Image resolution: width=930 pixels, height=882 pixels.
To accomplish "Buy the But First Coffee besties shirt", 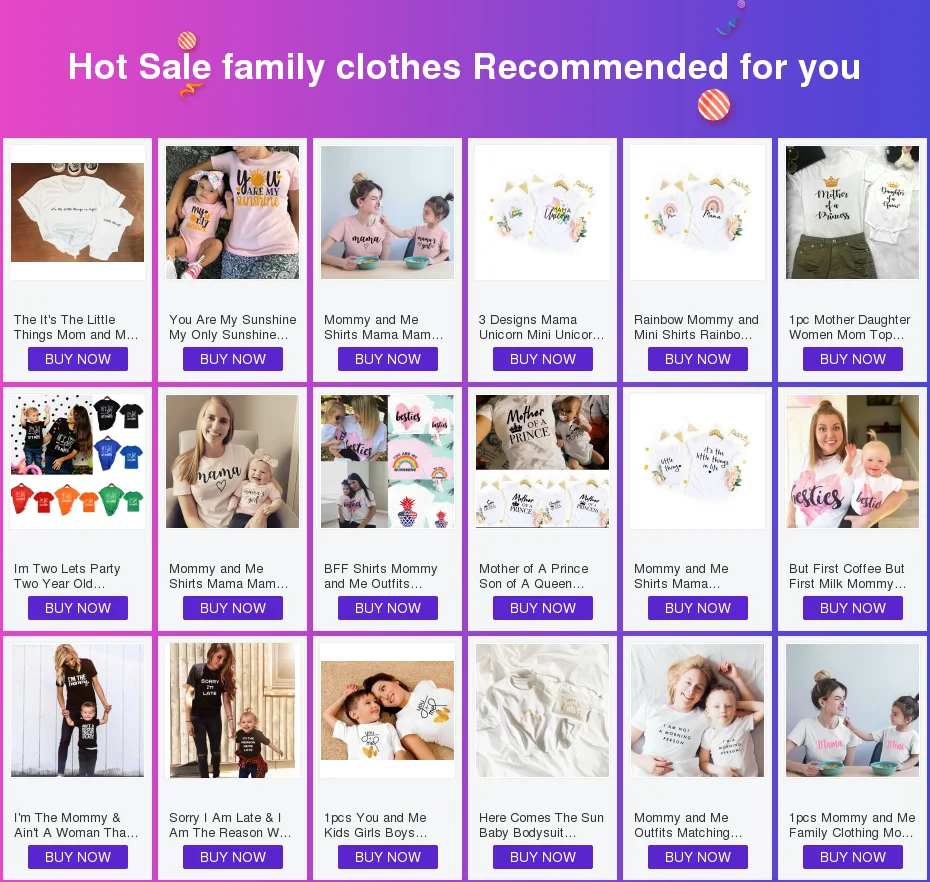I will pyautogui.click(x=853, y=608).
